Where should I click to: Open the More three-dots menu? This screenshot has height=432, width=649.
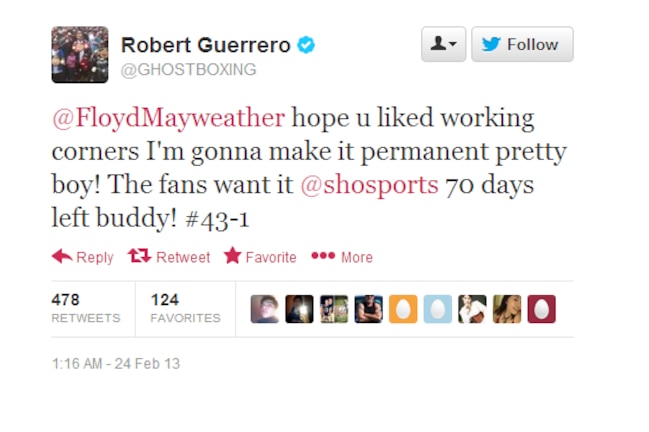(x=323, y=256)
